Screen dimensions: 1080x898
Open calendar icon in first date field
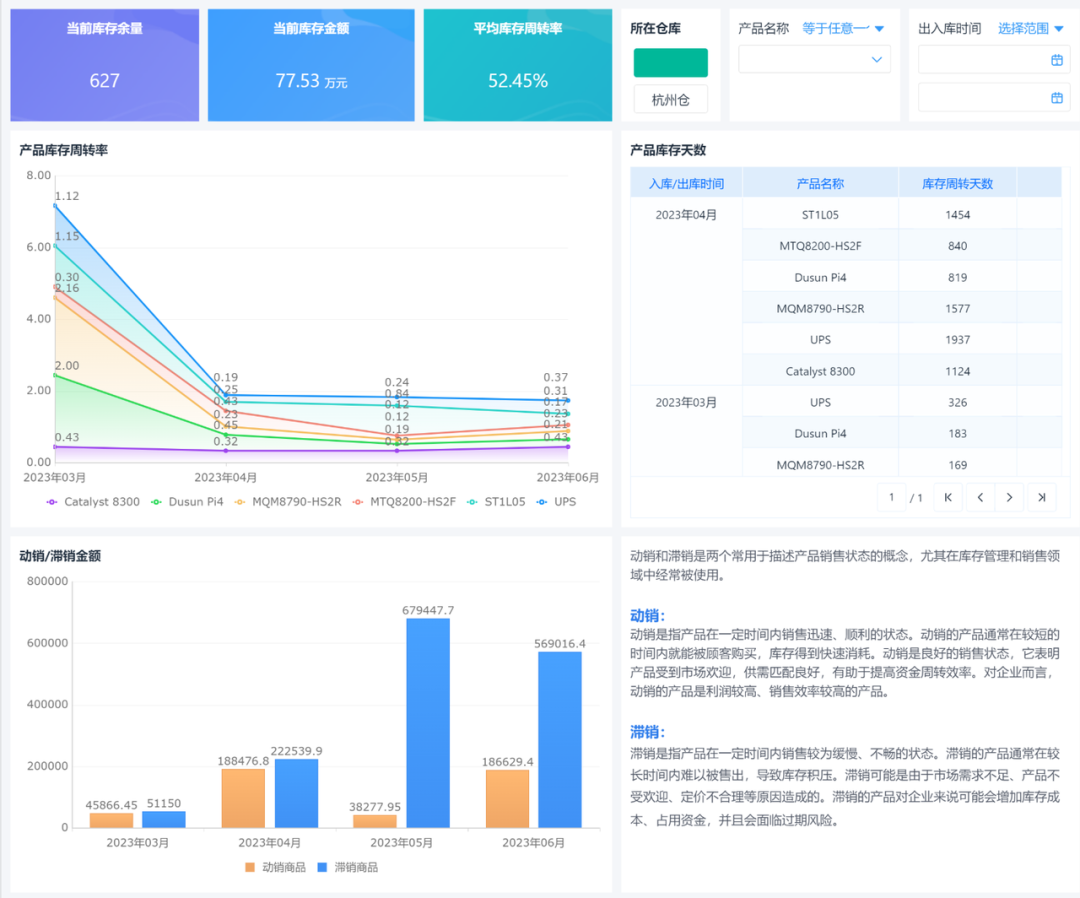coord(1057,61)
